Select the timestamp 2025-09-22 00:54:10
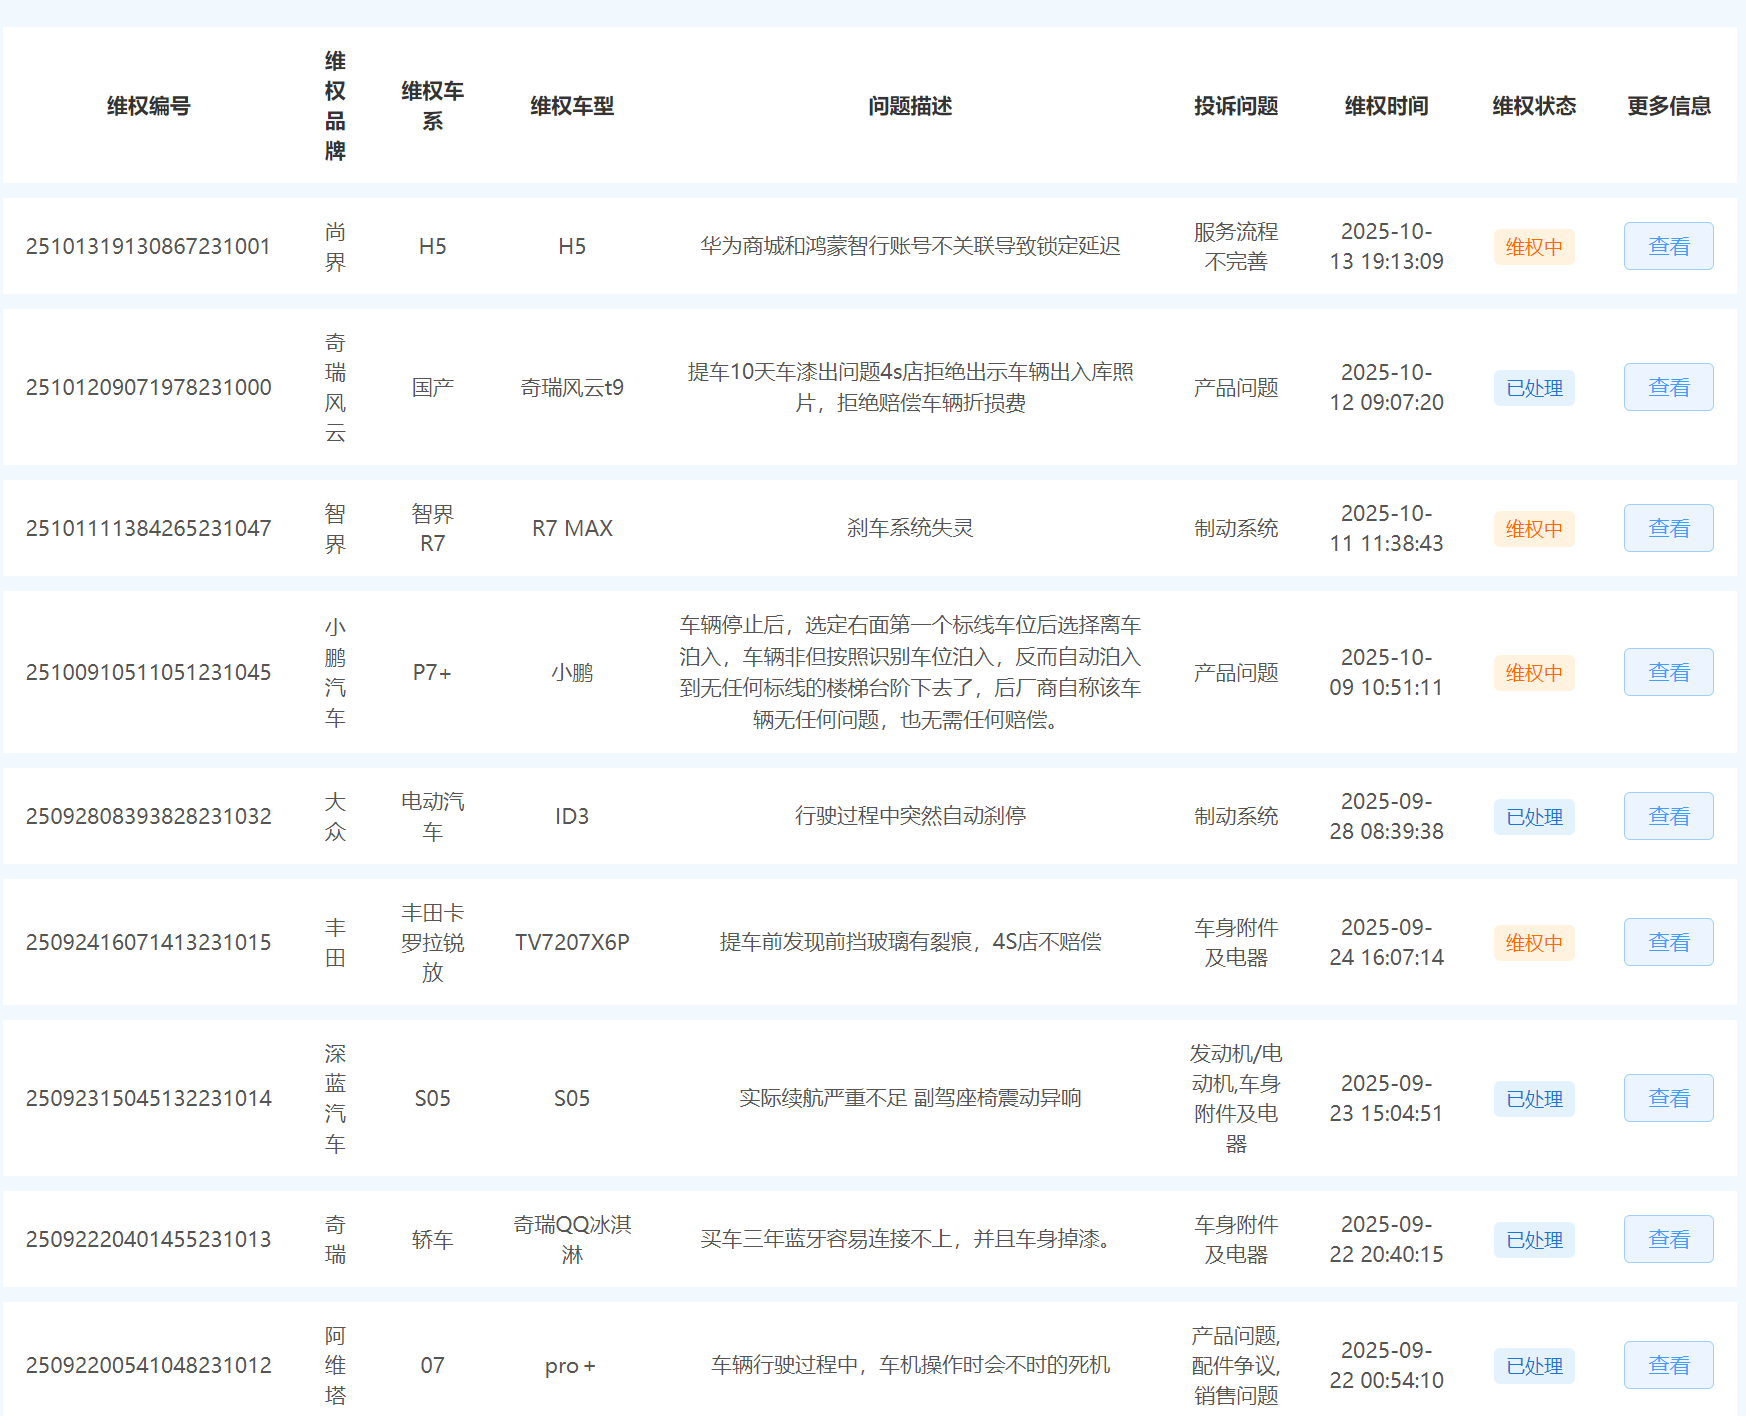Viewport: 1746px width, 1416px height. [1386, 1365]
